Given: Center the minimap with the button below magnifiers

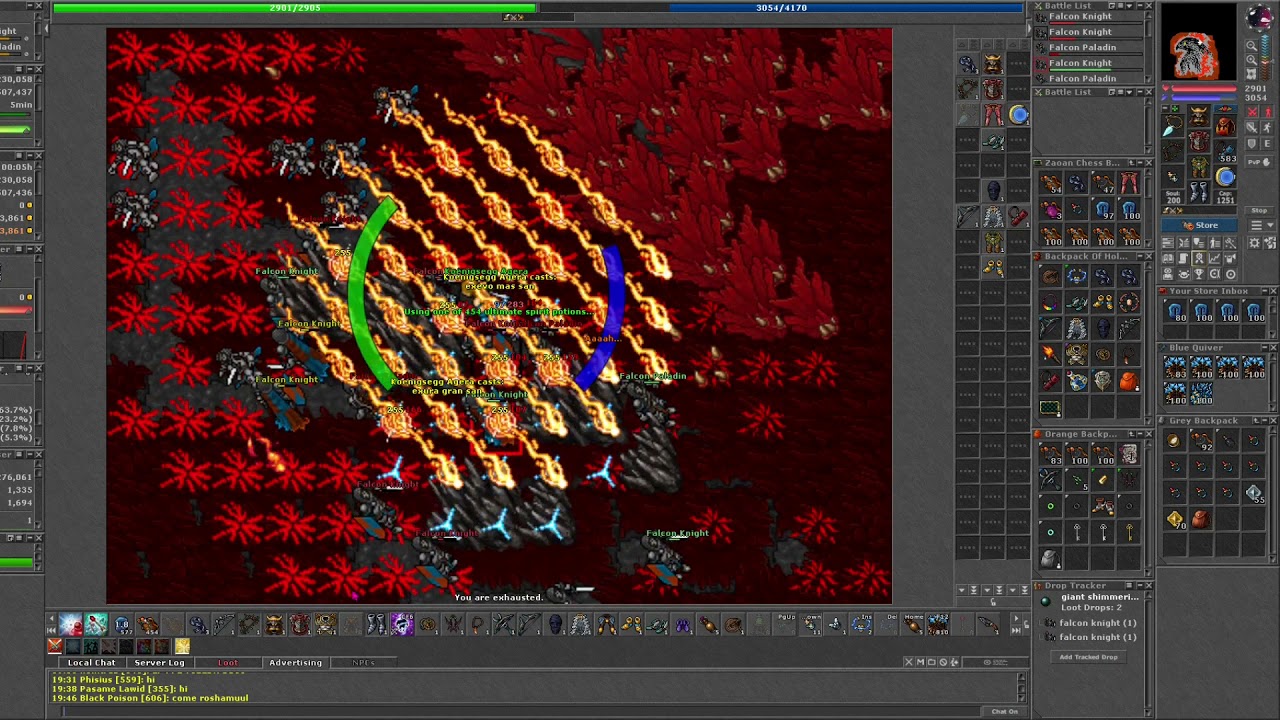Looking at the screenshot, I should coord(1252,76).
